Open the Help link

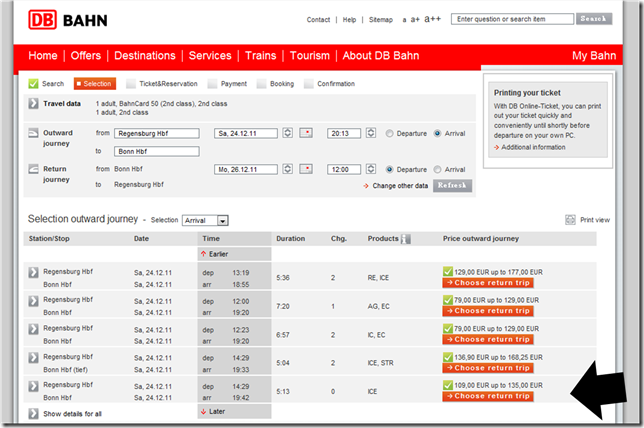[350, 20]
